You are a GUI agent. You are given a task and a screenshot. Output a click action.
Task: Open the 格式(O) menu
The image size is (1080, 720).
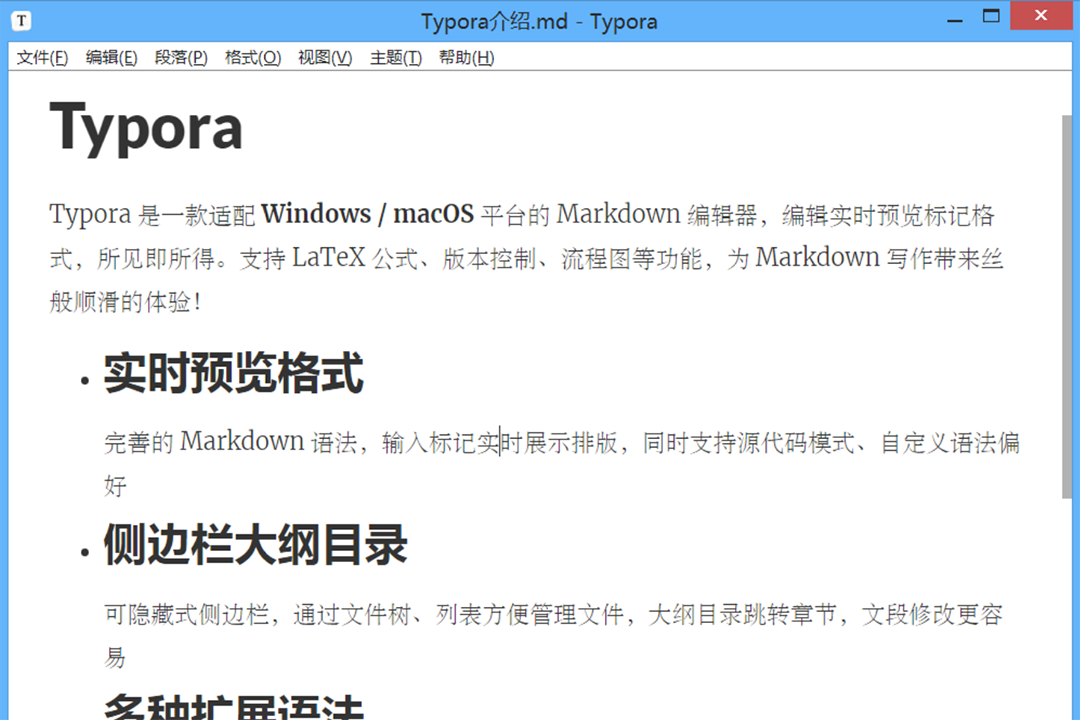tap(253, 57)
